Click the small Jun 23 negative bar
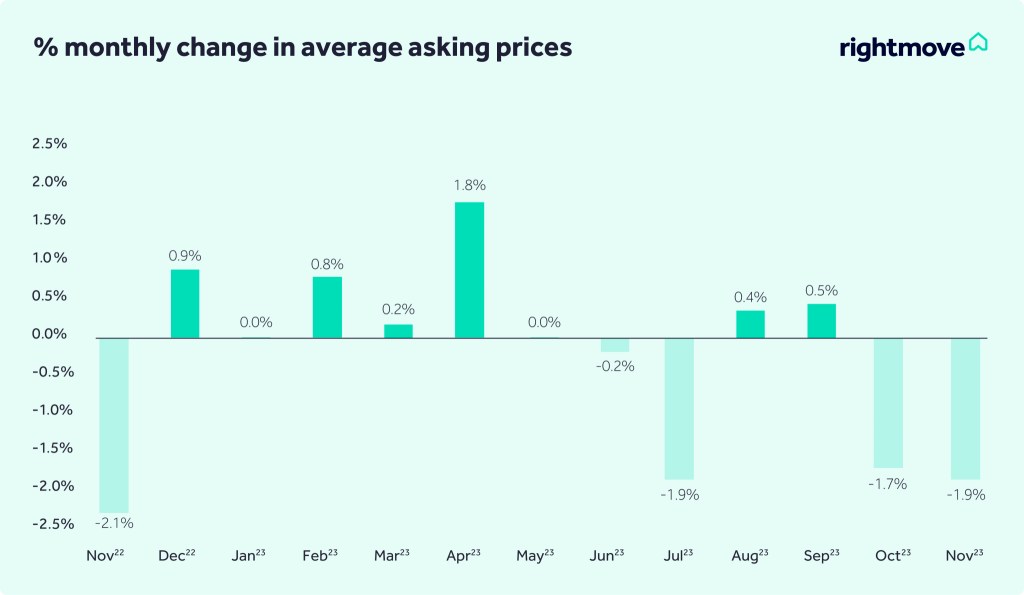The height and width of the screenshot is (595, 1024). pos(615,345)
